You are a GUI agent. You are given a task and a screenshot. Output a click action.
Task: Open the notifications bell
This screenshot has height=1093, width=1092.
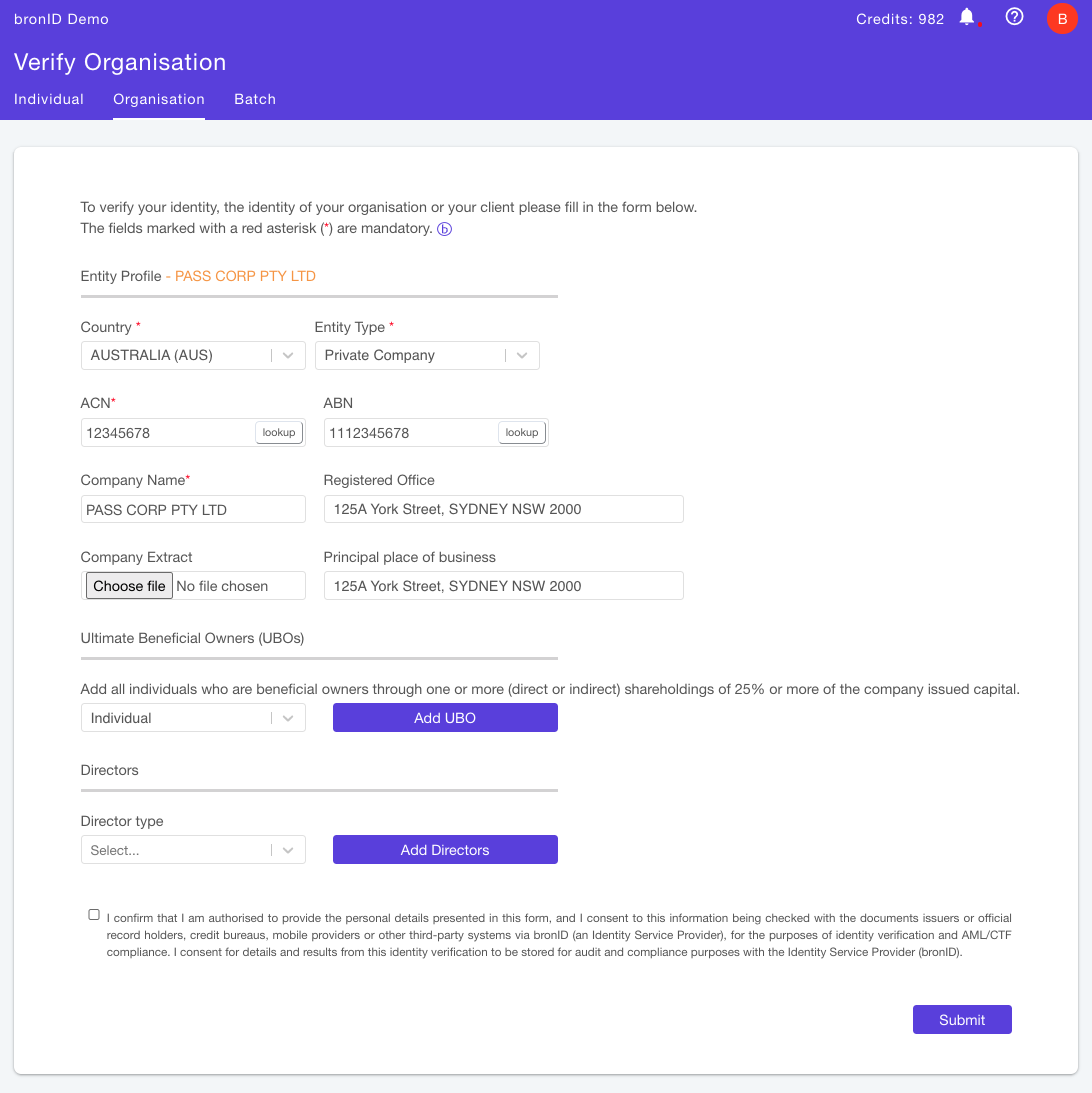pos(967,17)
